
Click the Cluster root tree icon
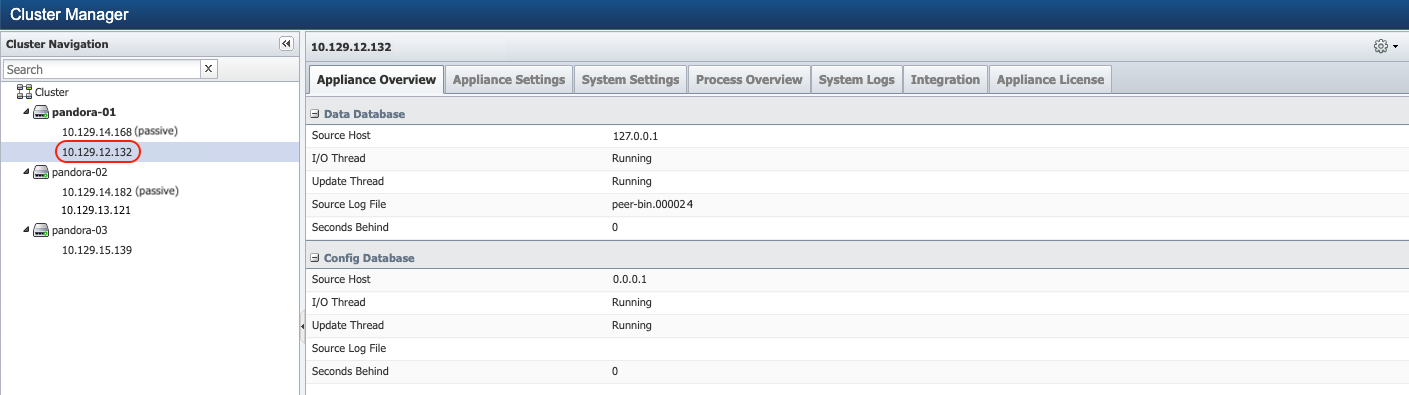pos(24,91)
